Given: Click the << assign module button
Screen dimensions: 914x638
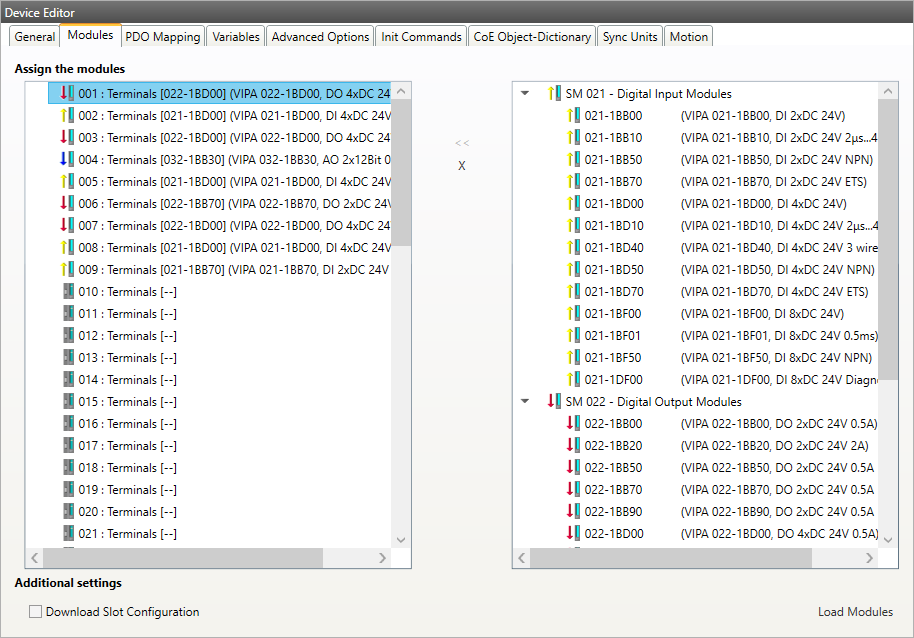Looking at the screenshot, I should (x=461, y=143).
